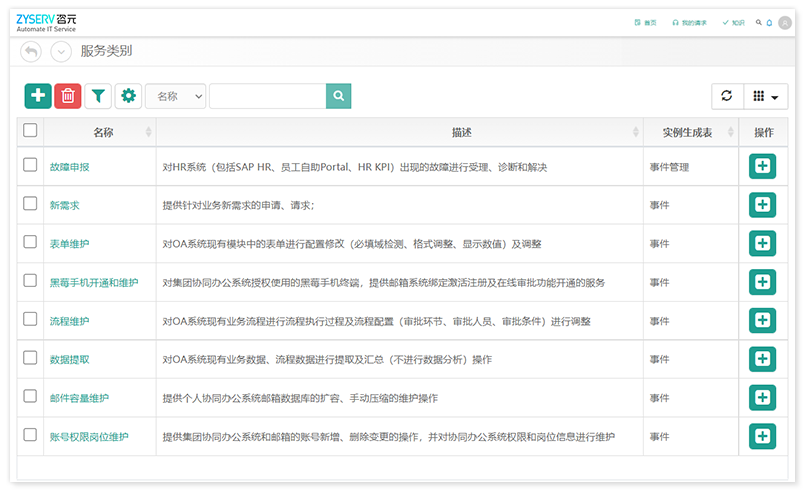808x495 pixels.
Task: Open the 名称 search field dropdown
Action: [176, 96]
